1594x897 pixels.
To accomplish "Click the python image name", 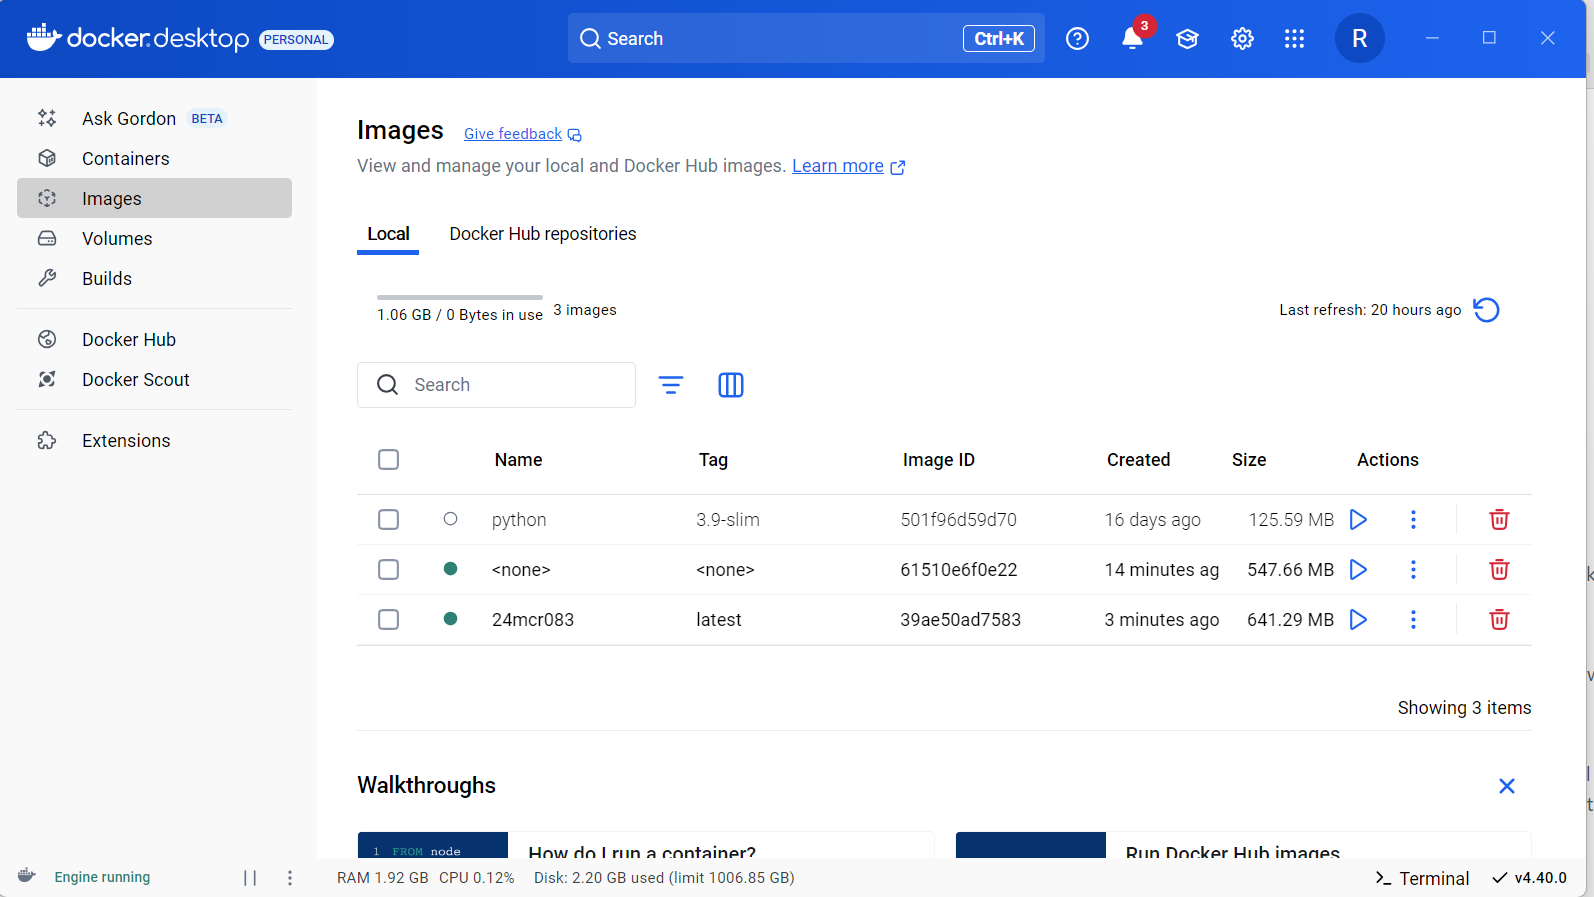I will (x=519, y=520).
